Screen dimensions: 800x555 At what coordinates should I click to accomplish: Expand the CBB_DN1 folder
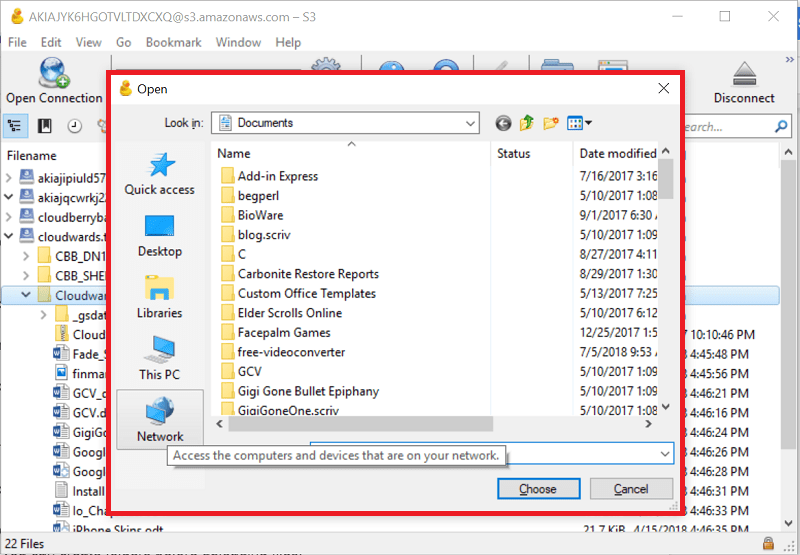pos(26,256)
